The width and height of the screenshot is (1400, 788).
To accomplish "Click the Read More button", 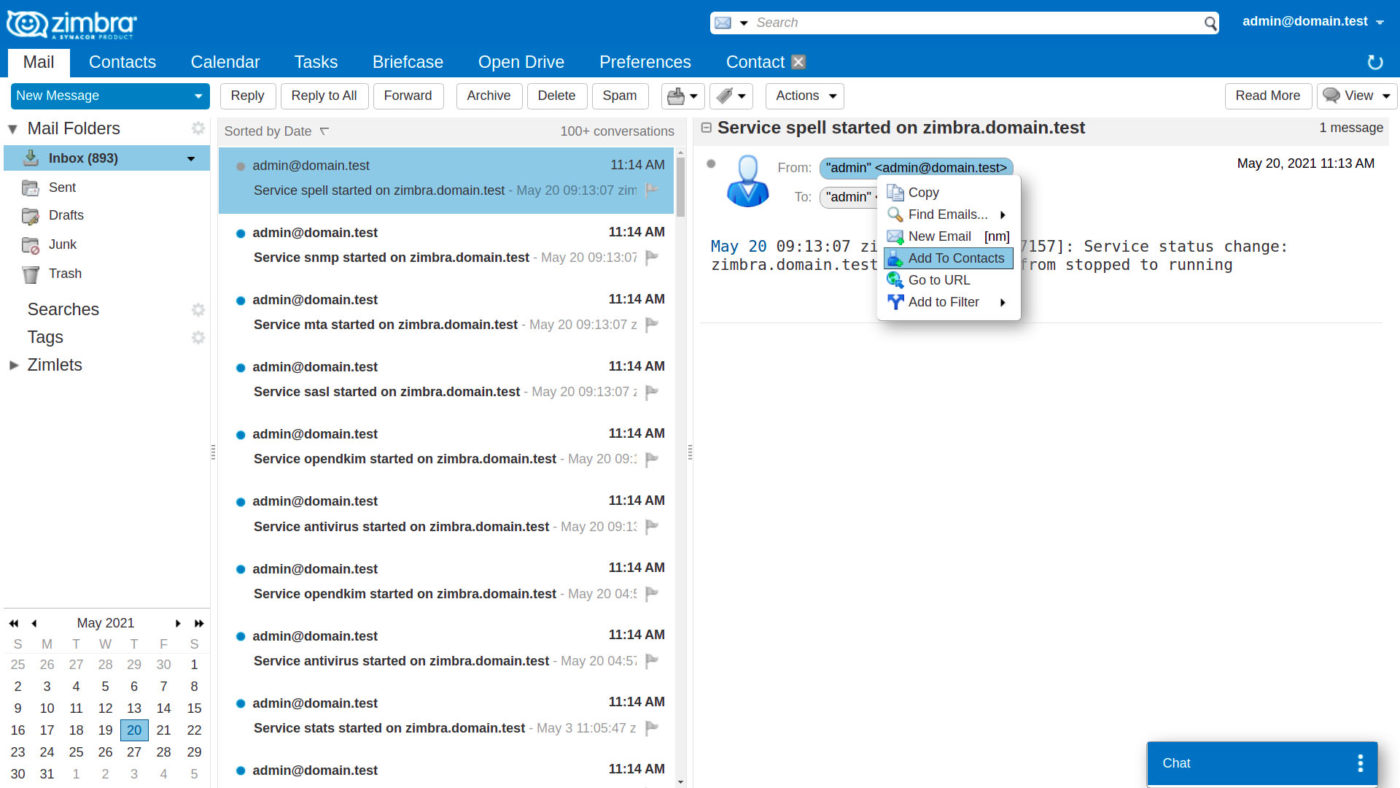I will 1267,96.
